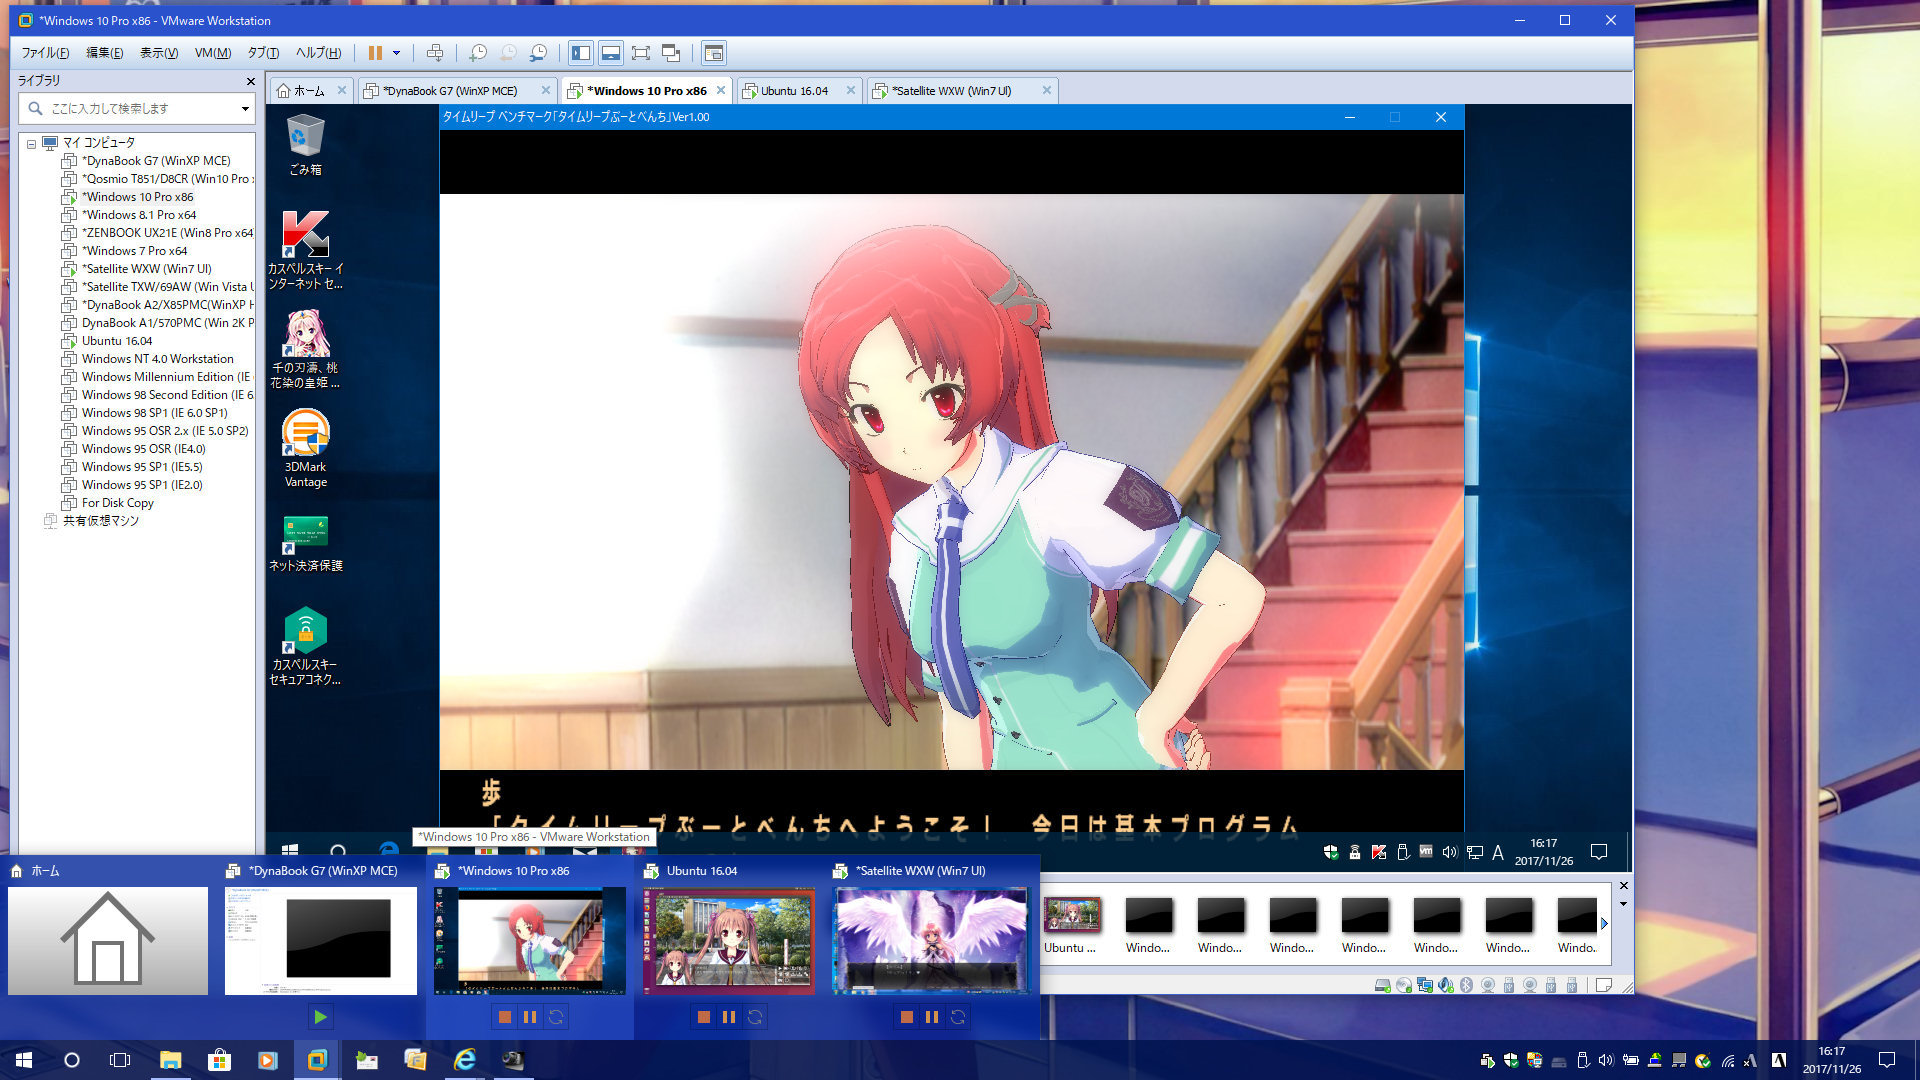The image size is (1920, 1080).
Task: Toggle the console view toolbar button
Action: tap(713, 53)
